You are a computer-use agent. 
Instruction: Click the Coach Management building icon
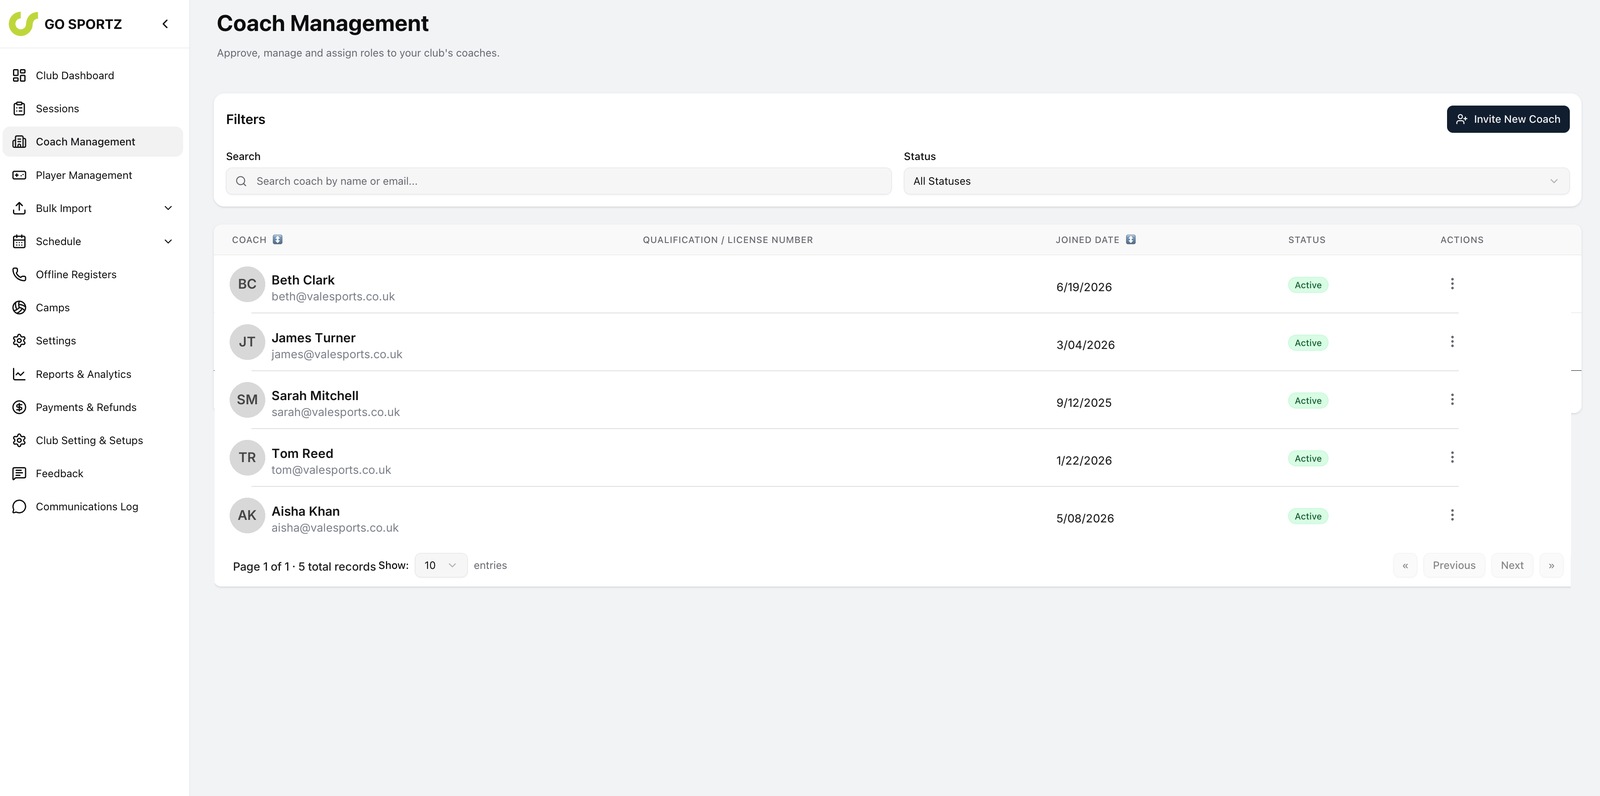point(19,142)
